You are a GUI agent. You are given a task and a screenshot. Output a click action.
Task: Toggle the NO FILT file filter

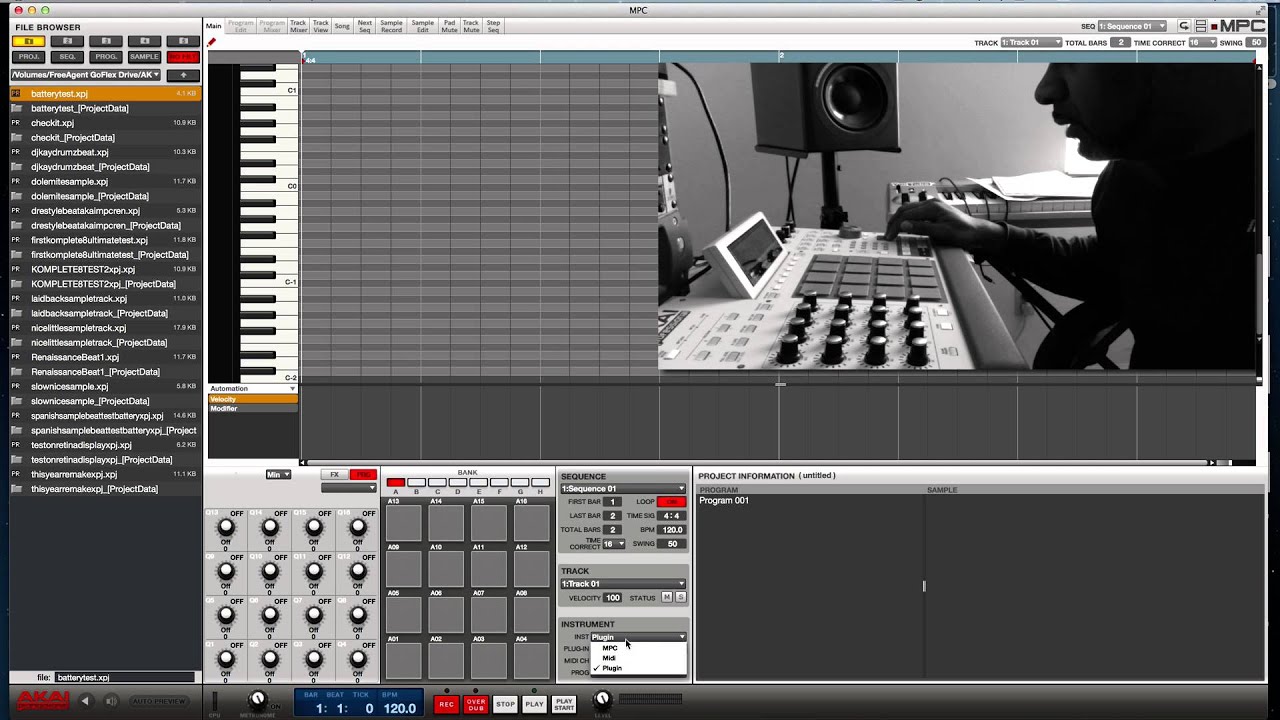click(x=183, y=57)
